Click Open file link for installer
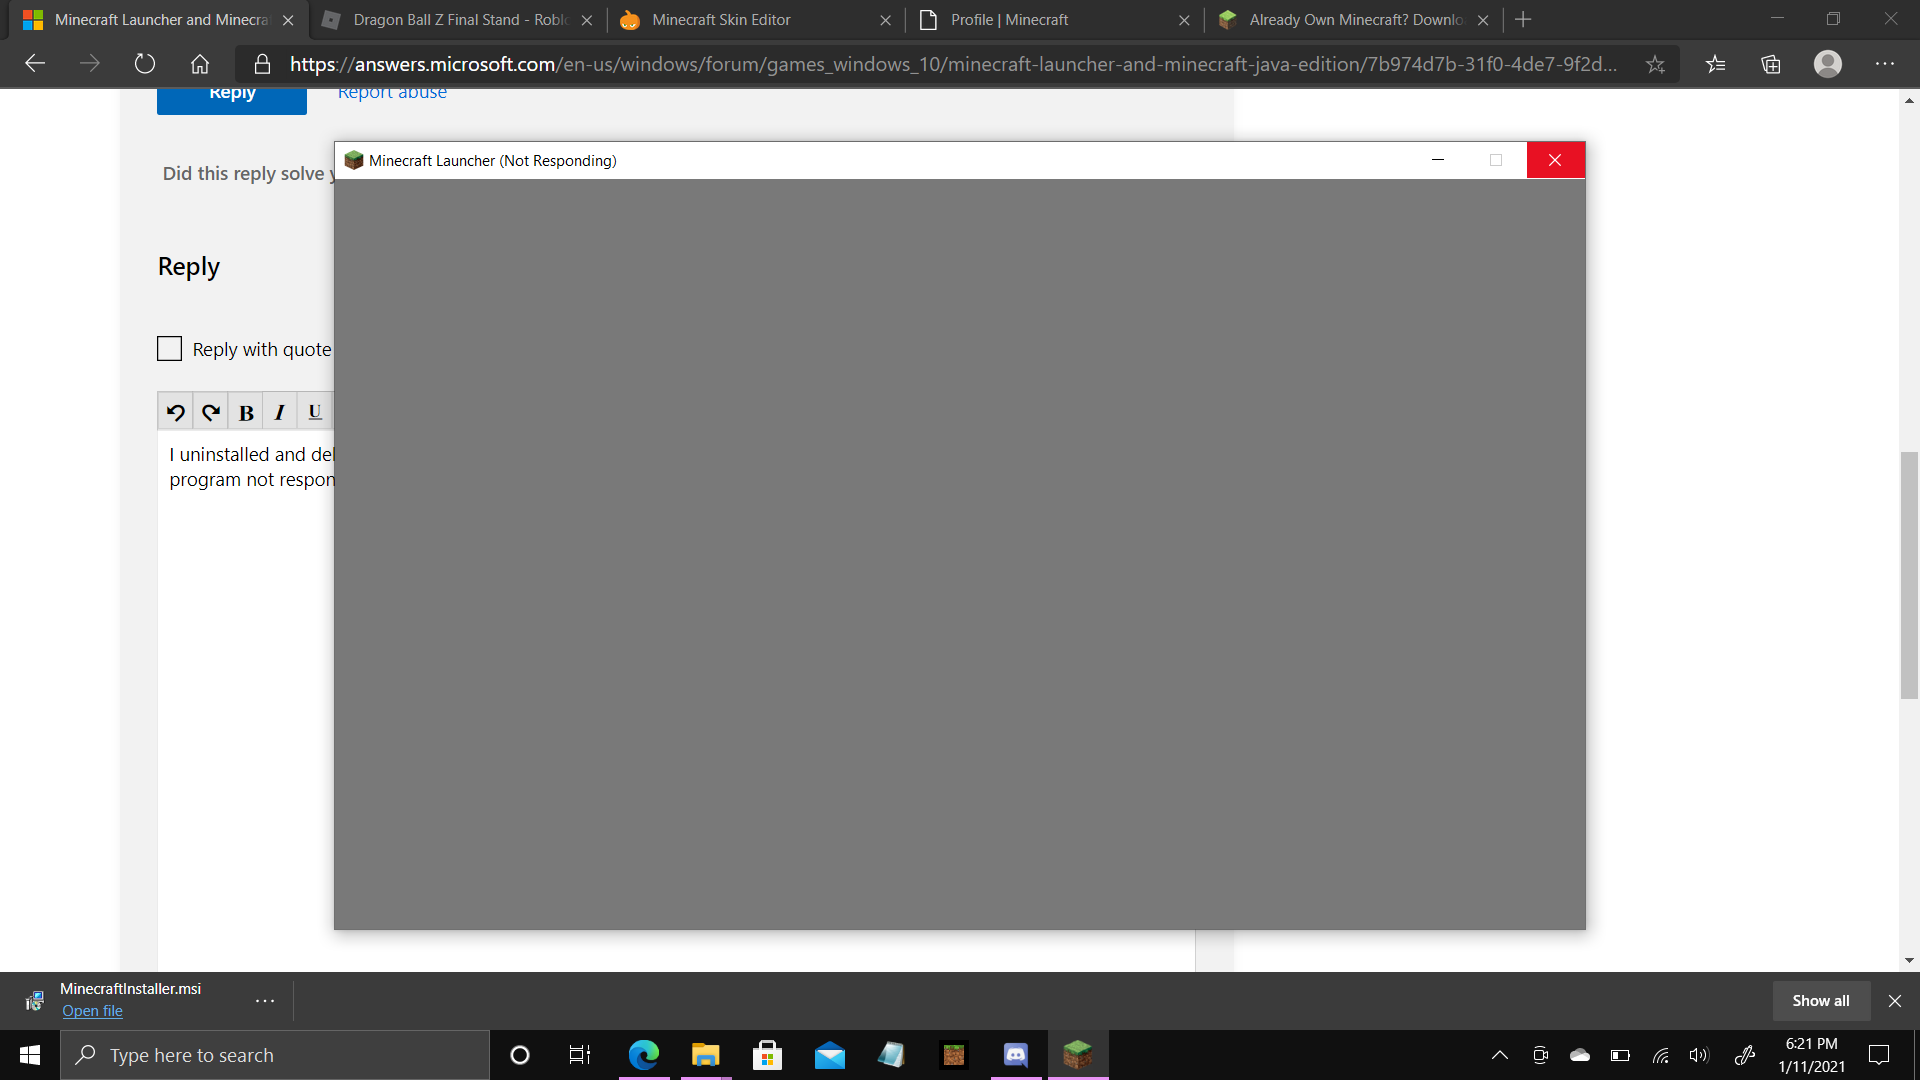The height and width of the screenshot is (1080, 1920). coord(92,1011)
